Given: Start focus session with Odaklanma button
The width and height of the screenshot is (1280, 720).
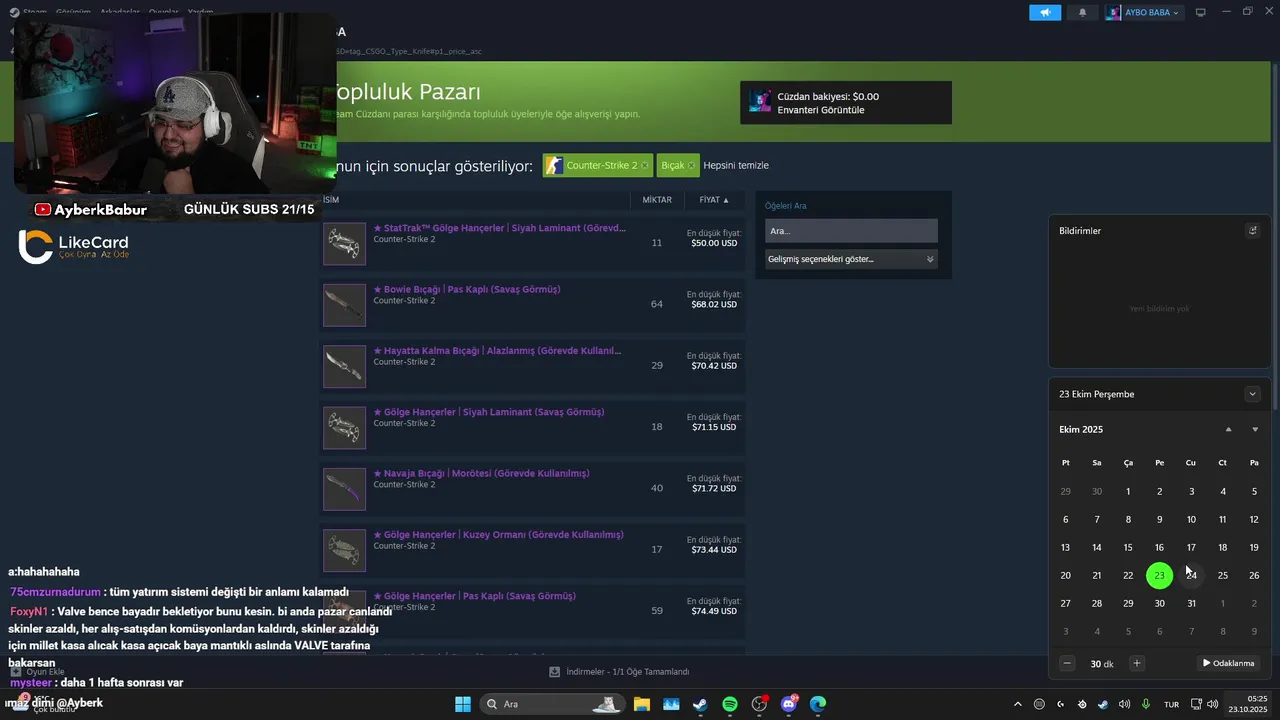Looking at the screenshot, I should (x=1228, y=663).
